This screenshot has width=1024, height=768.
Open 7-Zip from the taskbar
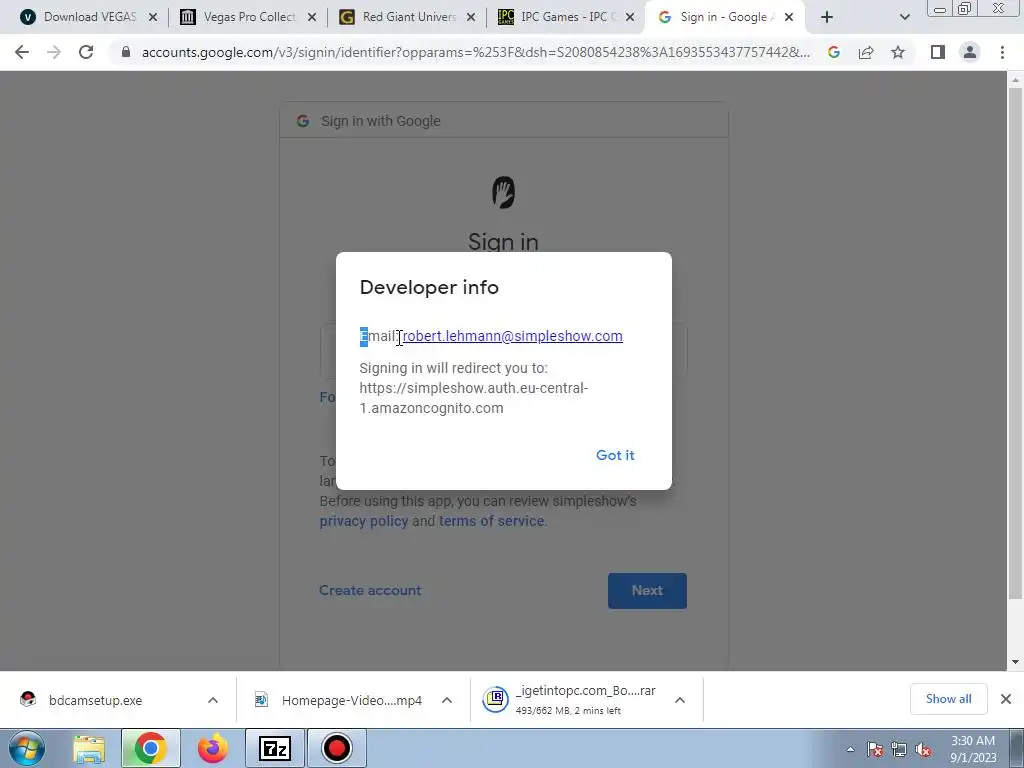coord(274,748)
